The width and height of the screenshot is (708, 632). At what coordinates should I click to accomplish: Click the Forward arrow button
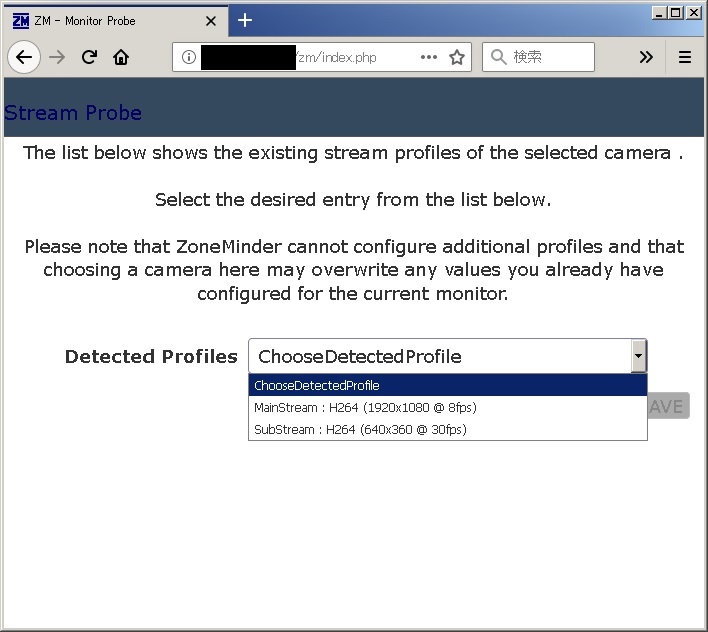pyautogui.click(x=57, y=57)
